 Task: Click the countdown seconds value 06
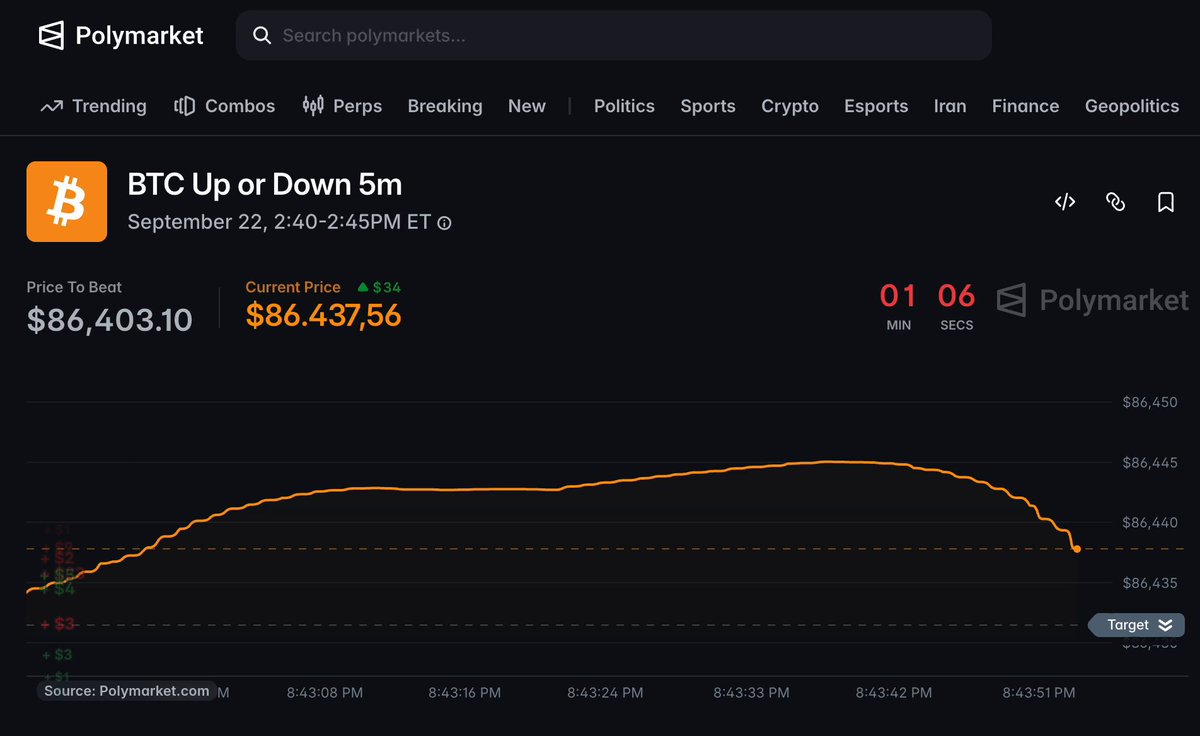[x=956, y=296]
